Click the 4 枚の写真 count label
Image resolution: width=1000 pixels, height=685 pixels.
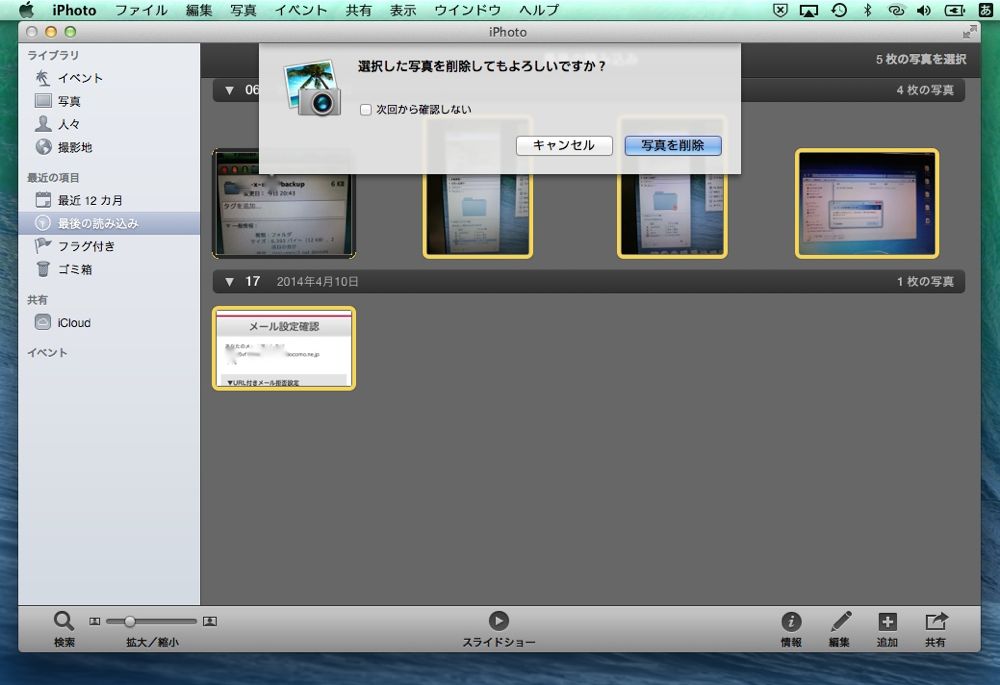(x=925, y=90)
